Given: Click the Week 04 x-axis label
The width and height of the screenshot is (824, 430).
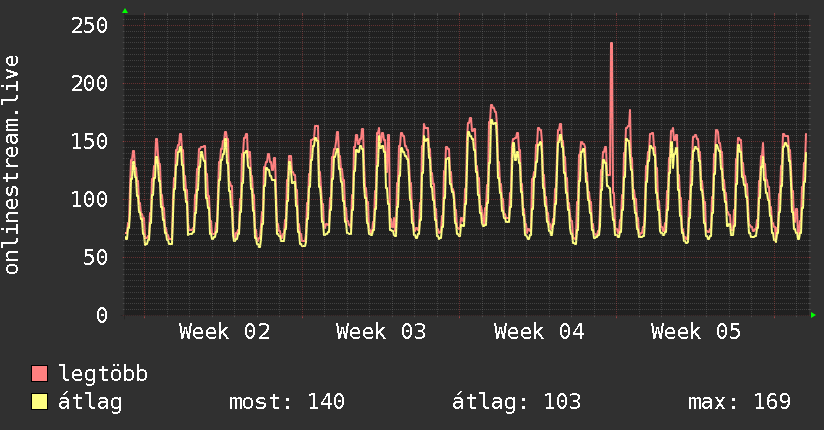Looking at the screenshot, I should tap(539, 332).
